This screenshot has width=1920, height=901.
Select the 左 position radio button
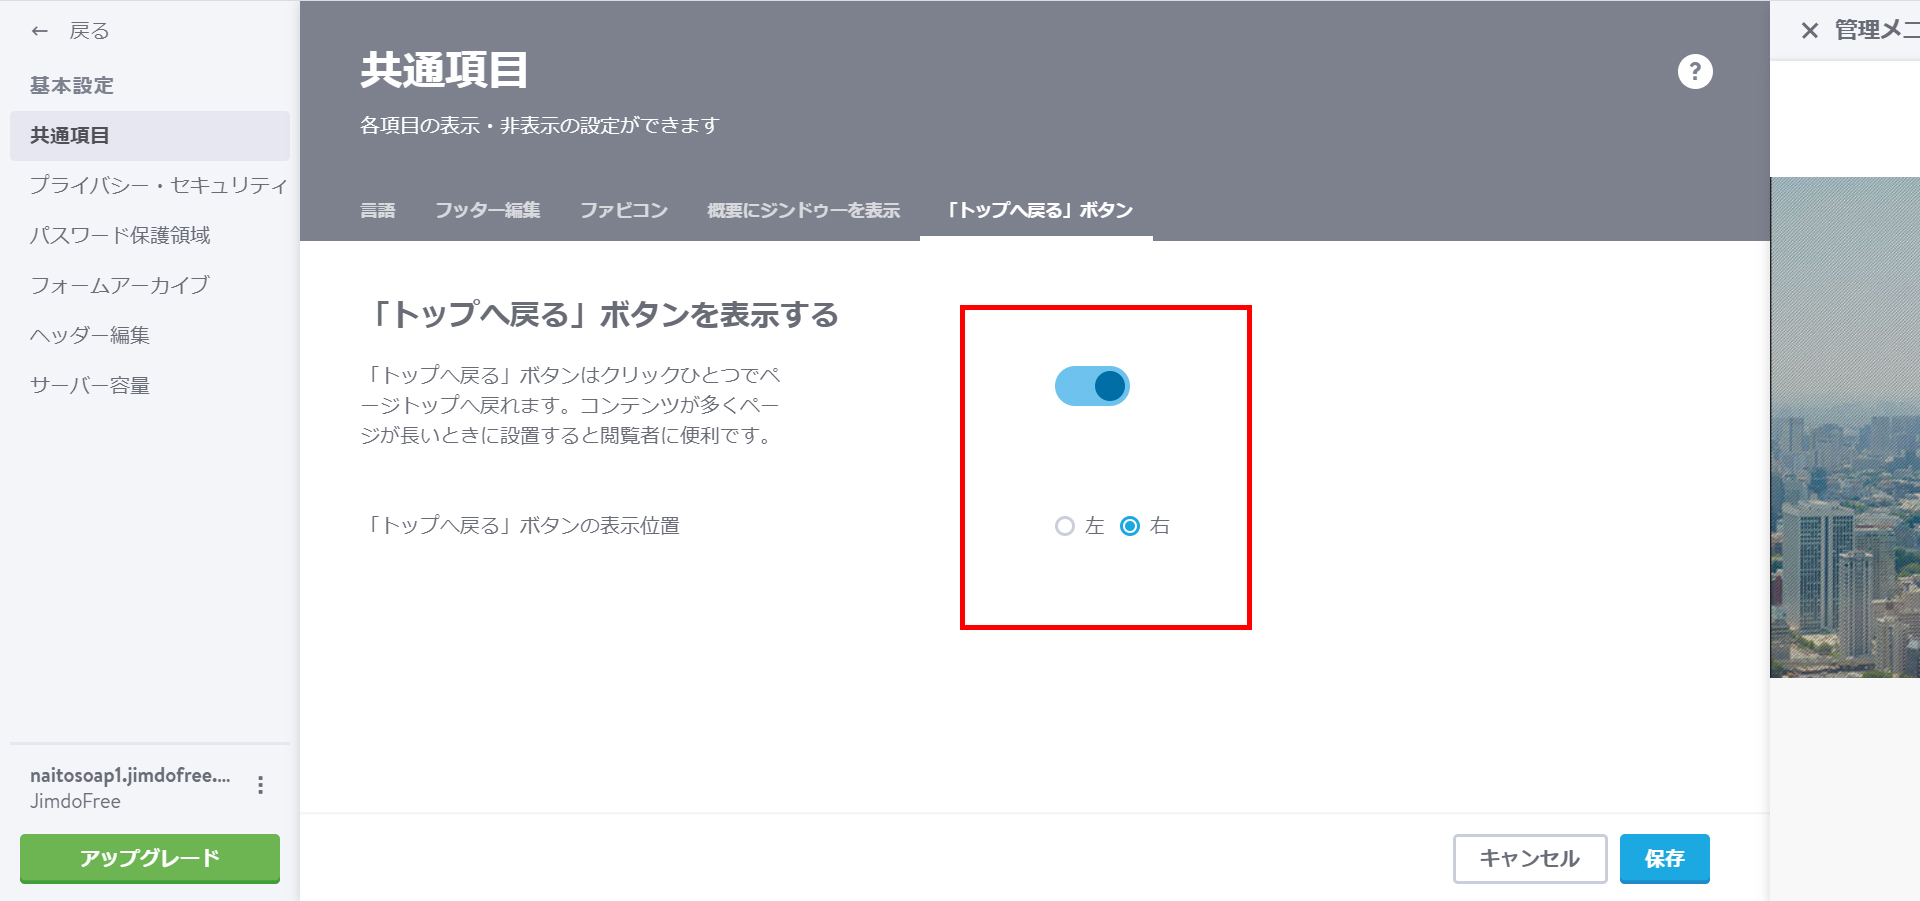[x=1064, y=525]
